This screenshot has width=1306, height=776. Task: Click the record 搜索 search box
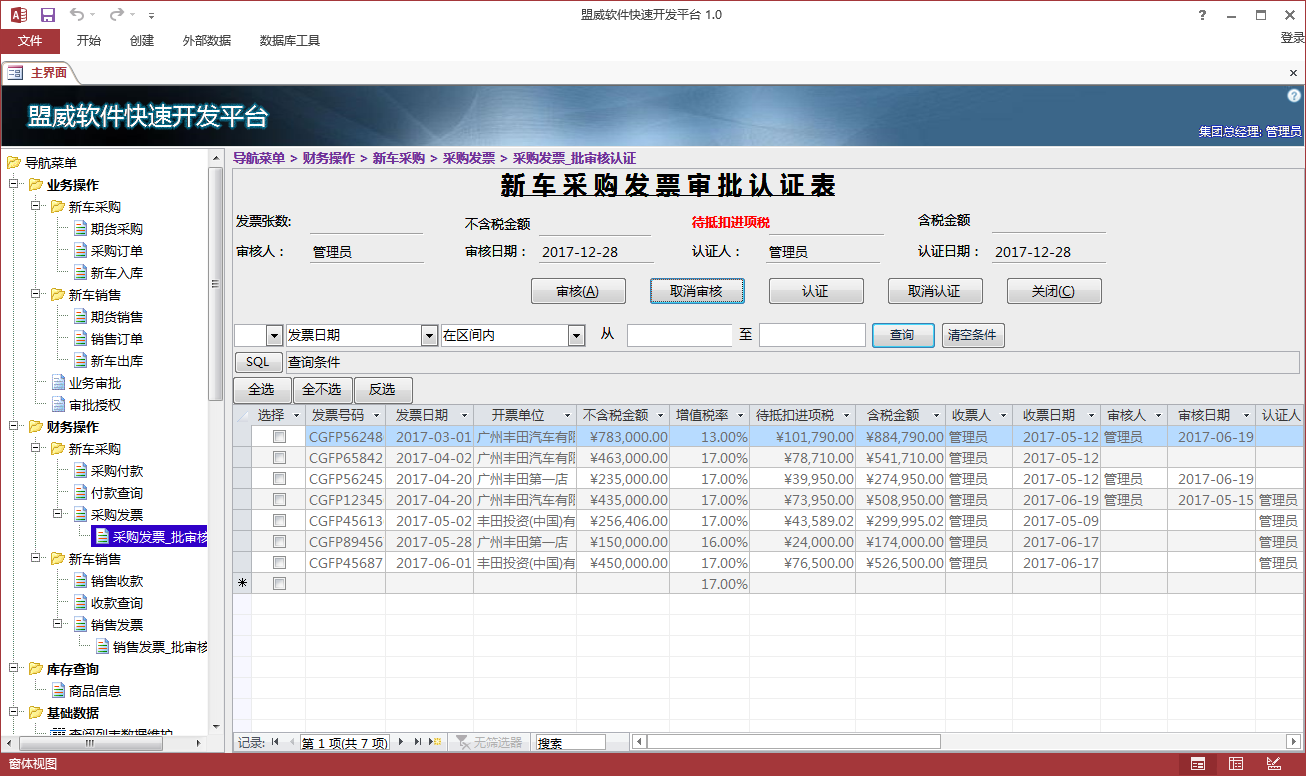click(571, 742)
